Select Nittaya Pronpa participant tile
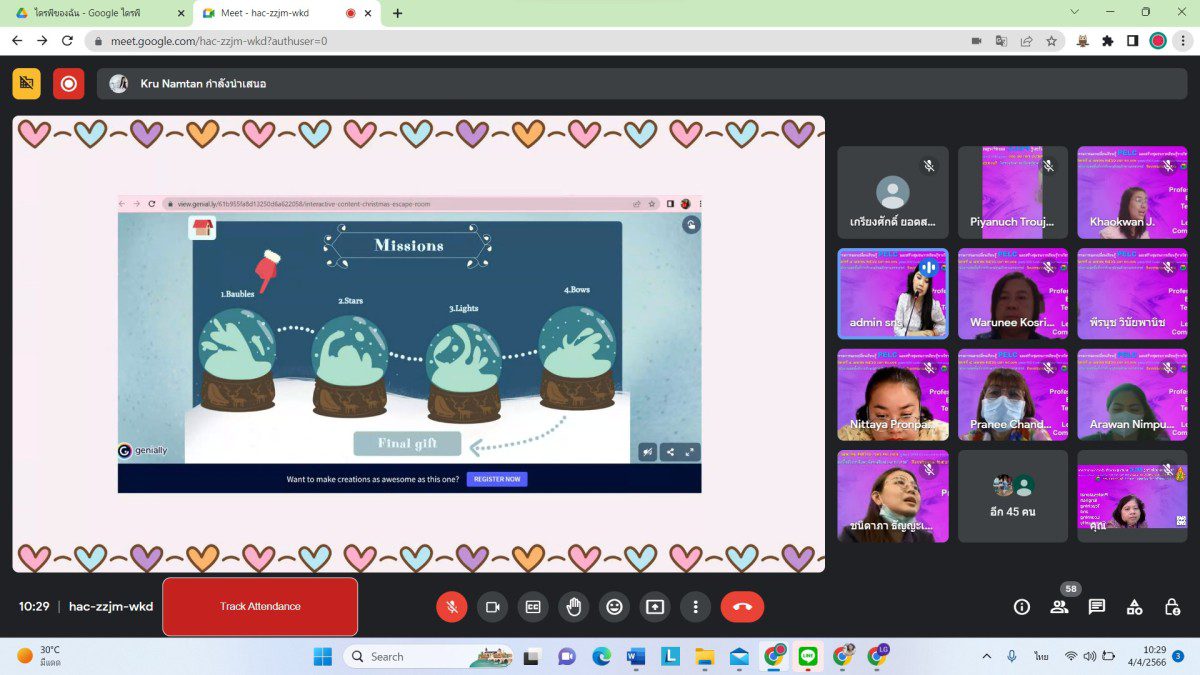The height and width of the screenshot is (675, 1200). point(893,395)
